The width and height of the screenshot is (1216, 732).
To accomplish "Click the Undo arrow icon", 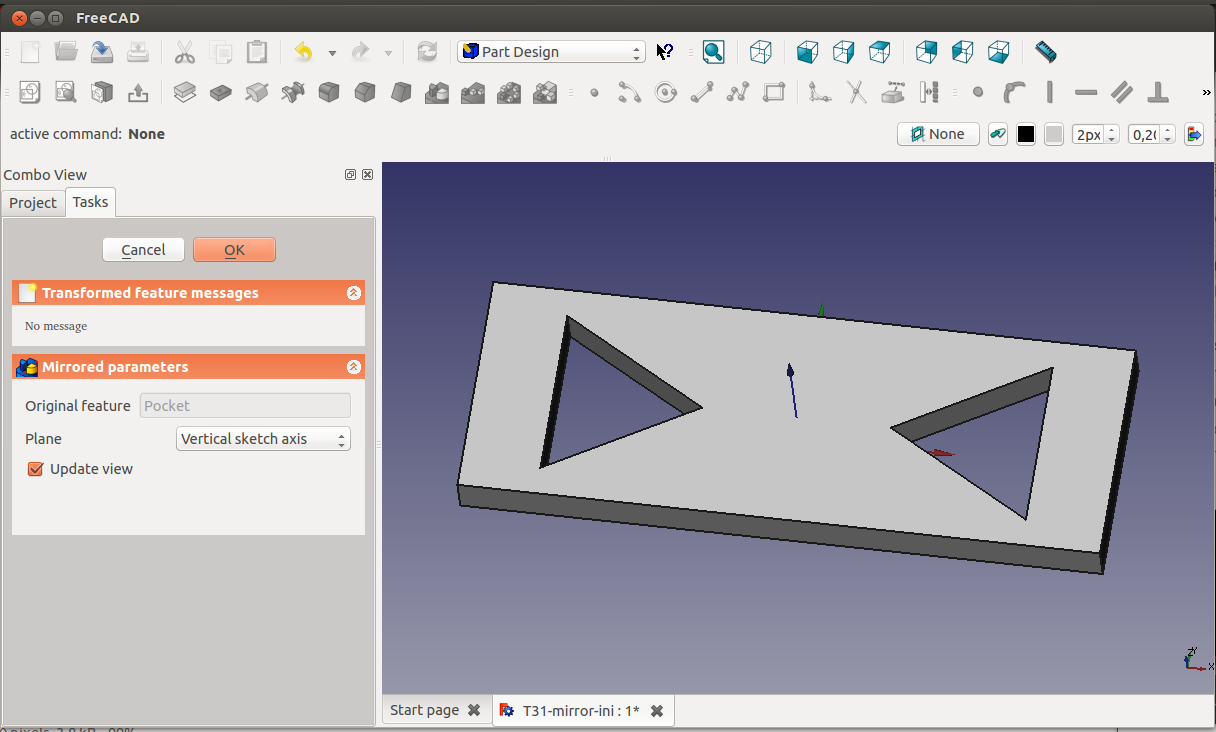I will (303, 52).
